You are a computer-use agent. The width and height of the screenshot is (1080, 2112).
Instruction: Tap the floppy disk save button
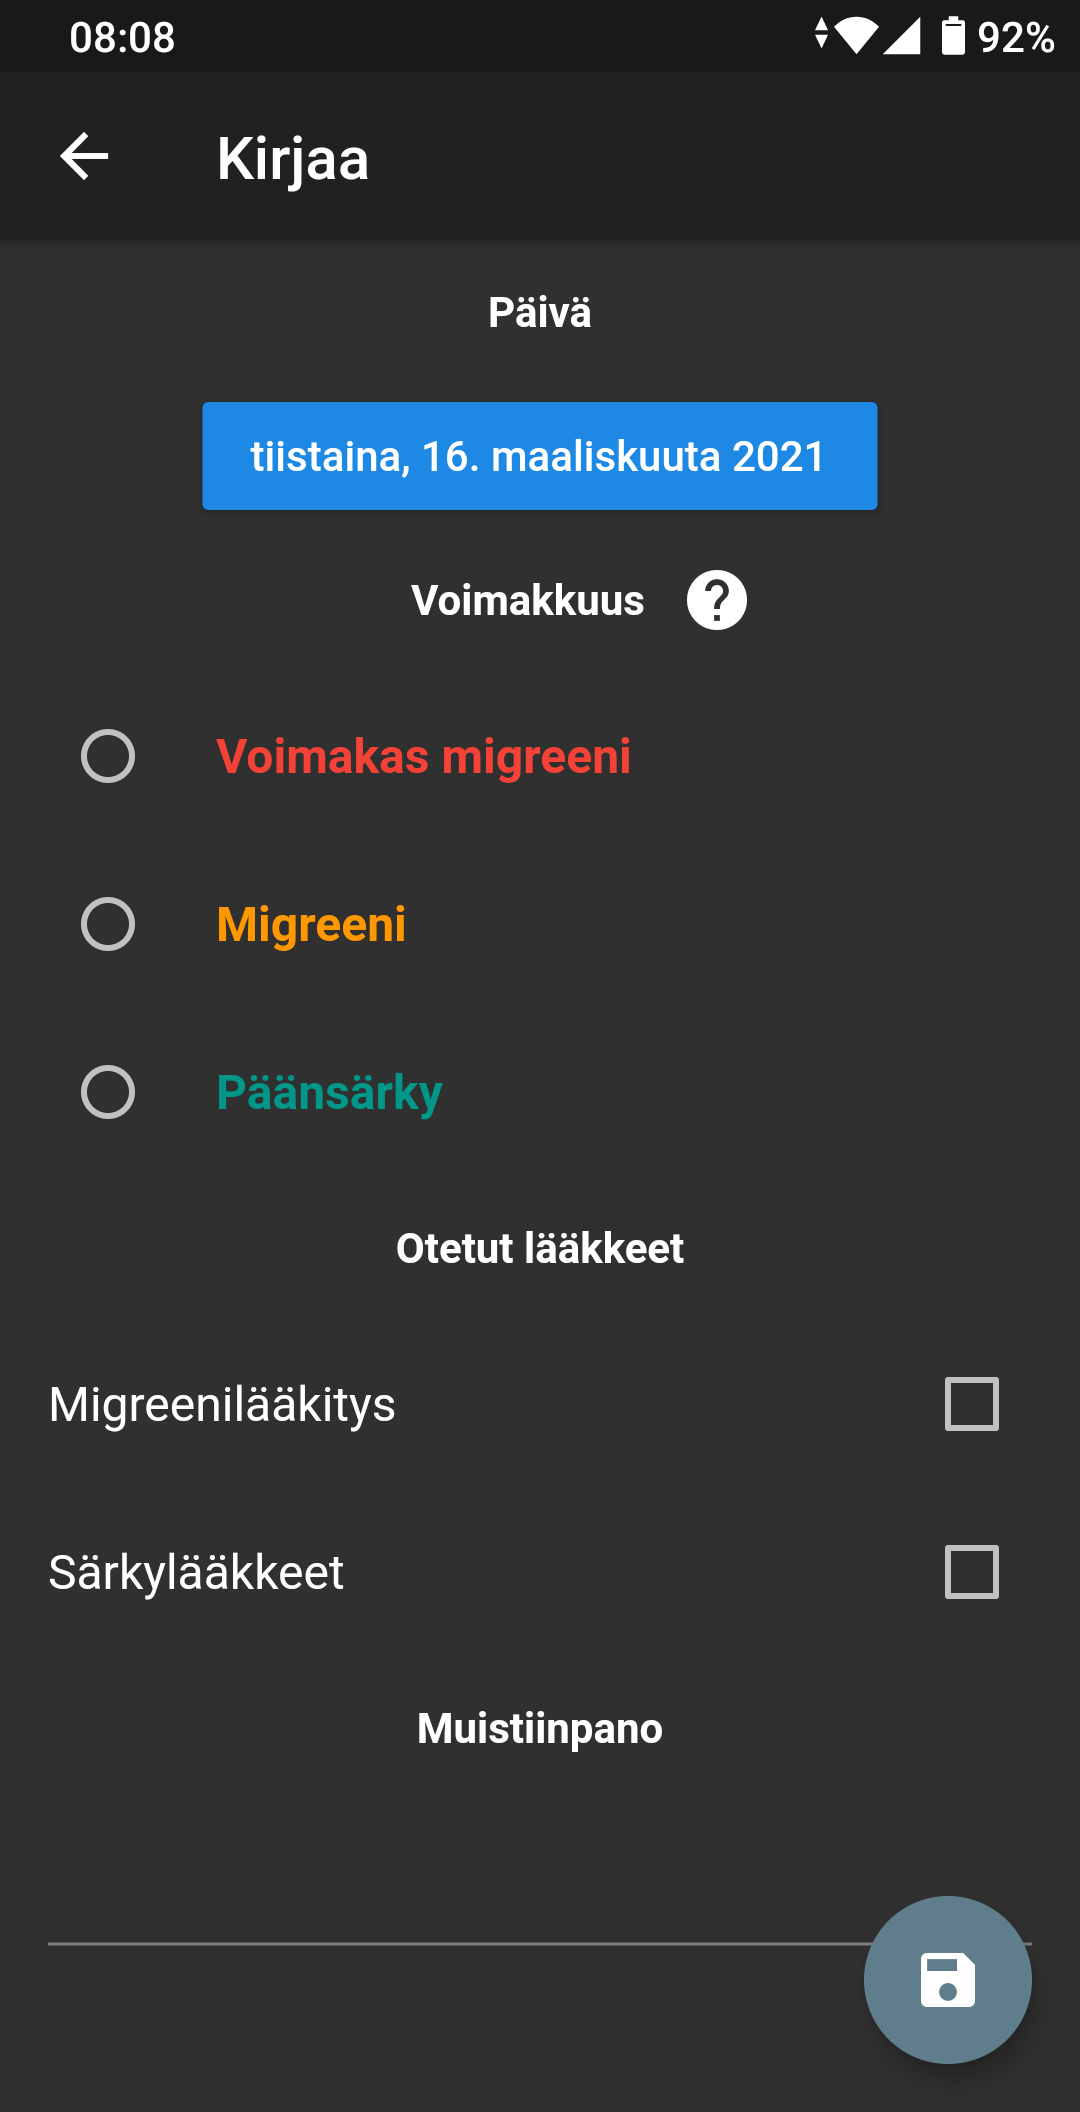pyautogui.click(x=947, y=1979)
